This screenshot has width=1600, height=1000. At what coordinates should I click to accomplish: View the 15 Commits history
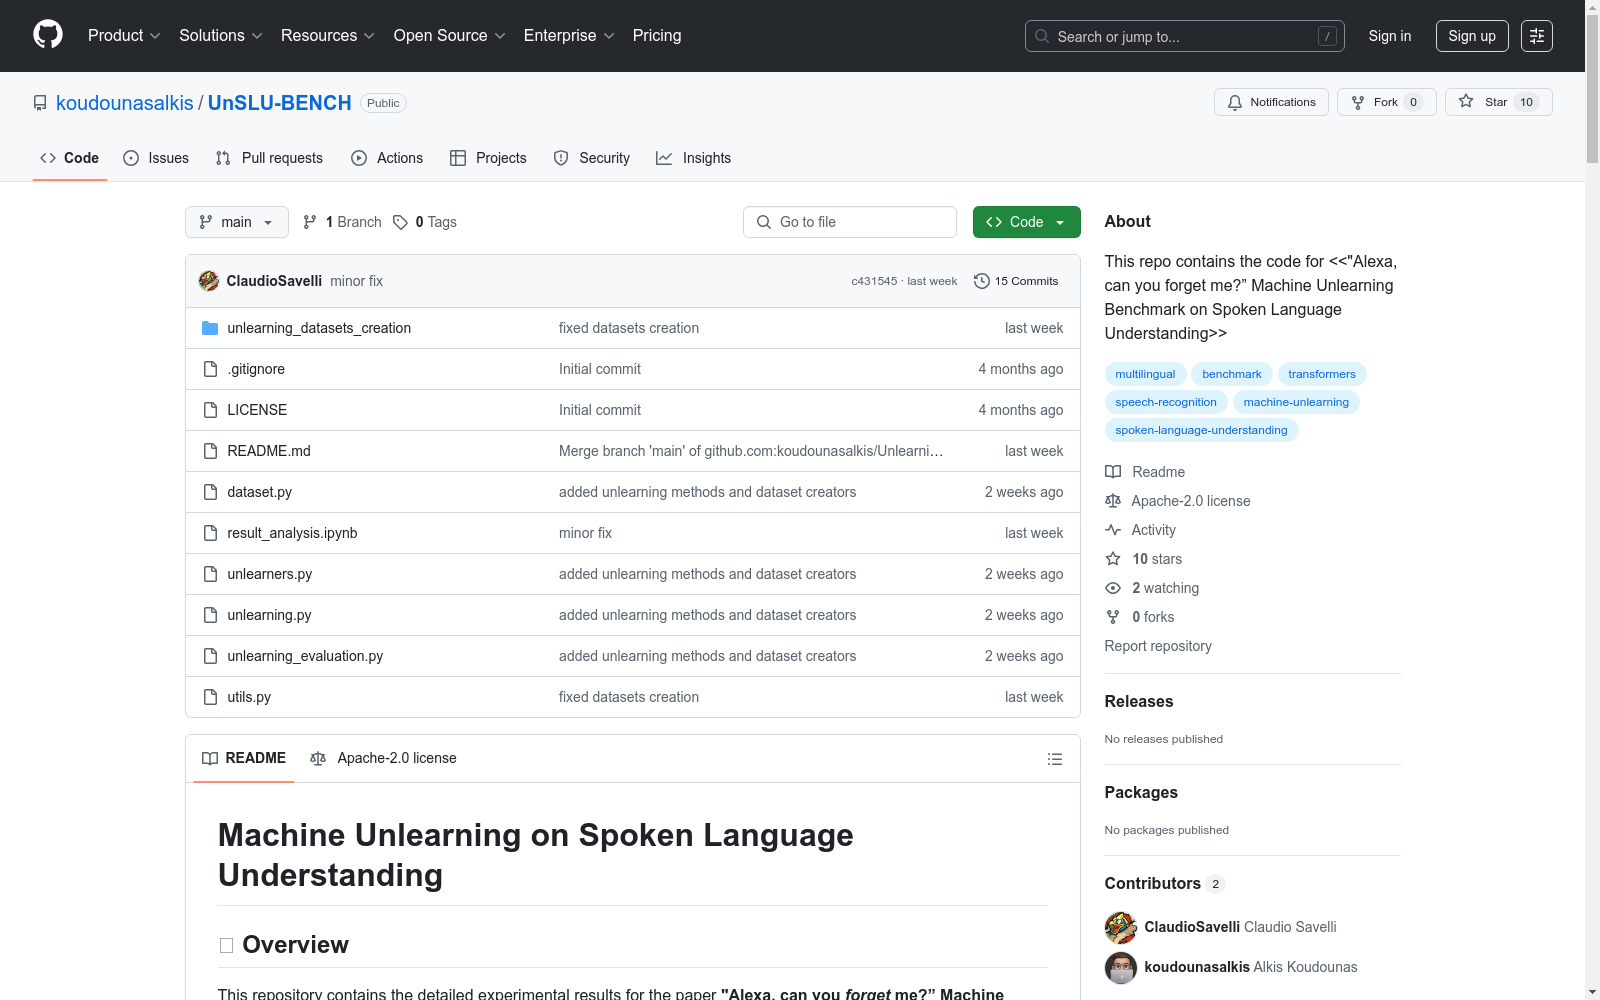pyautogui.click(x=1016, y=281)
